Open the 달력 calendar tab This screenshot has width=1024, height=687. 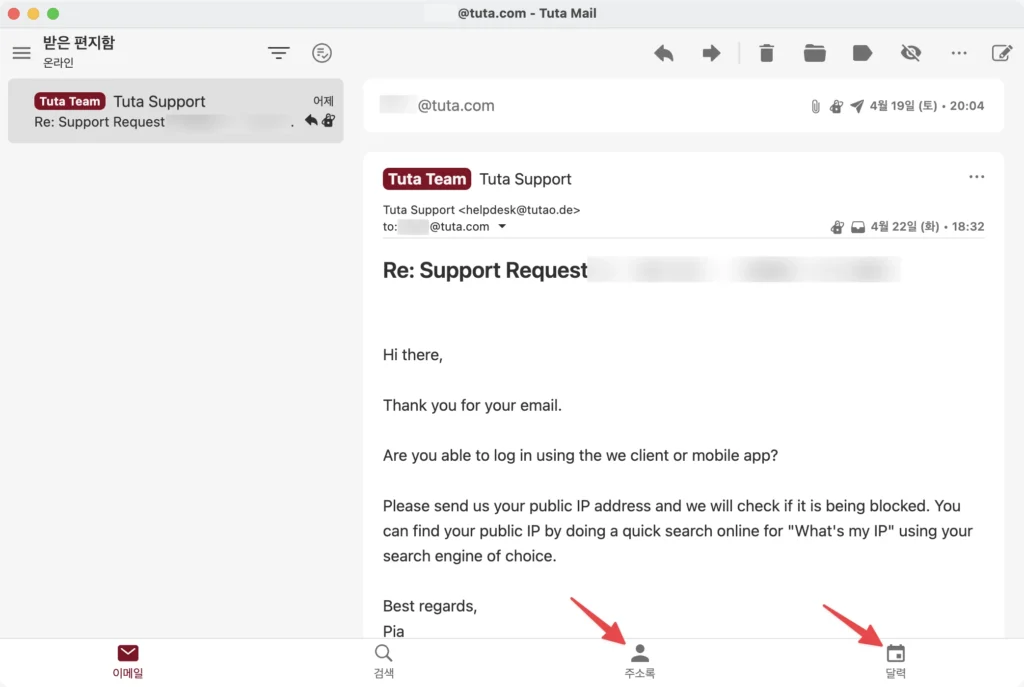click(896, 662)
